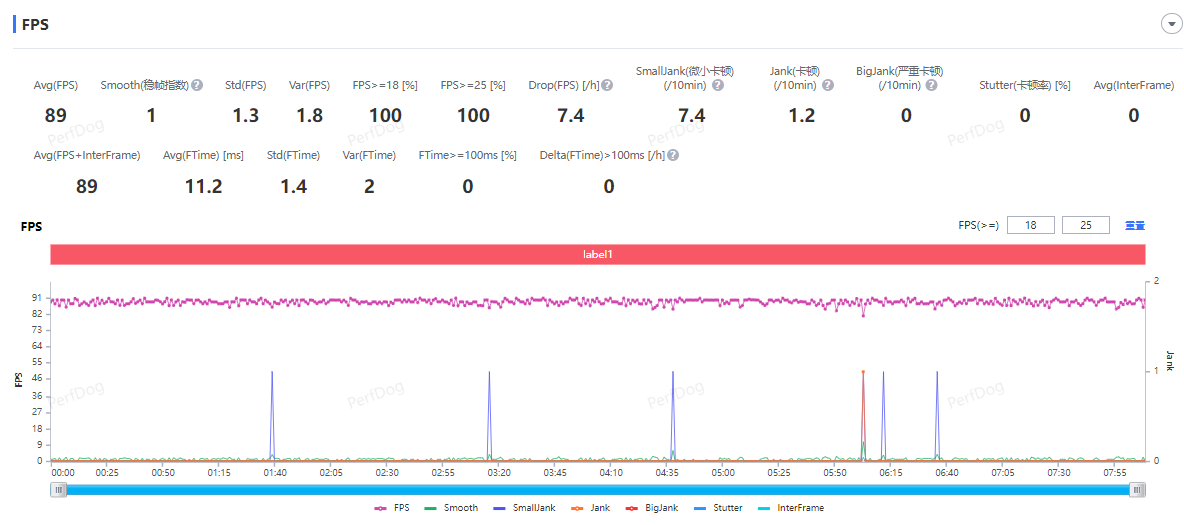Click the blue reset link beside FPS thresholds
This screenshot has width=1184, height=525.
pos(1135,225)
